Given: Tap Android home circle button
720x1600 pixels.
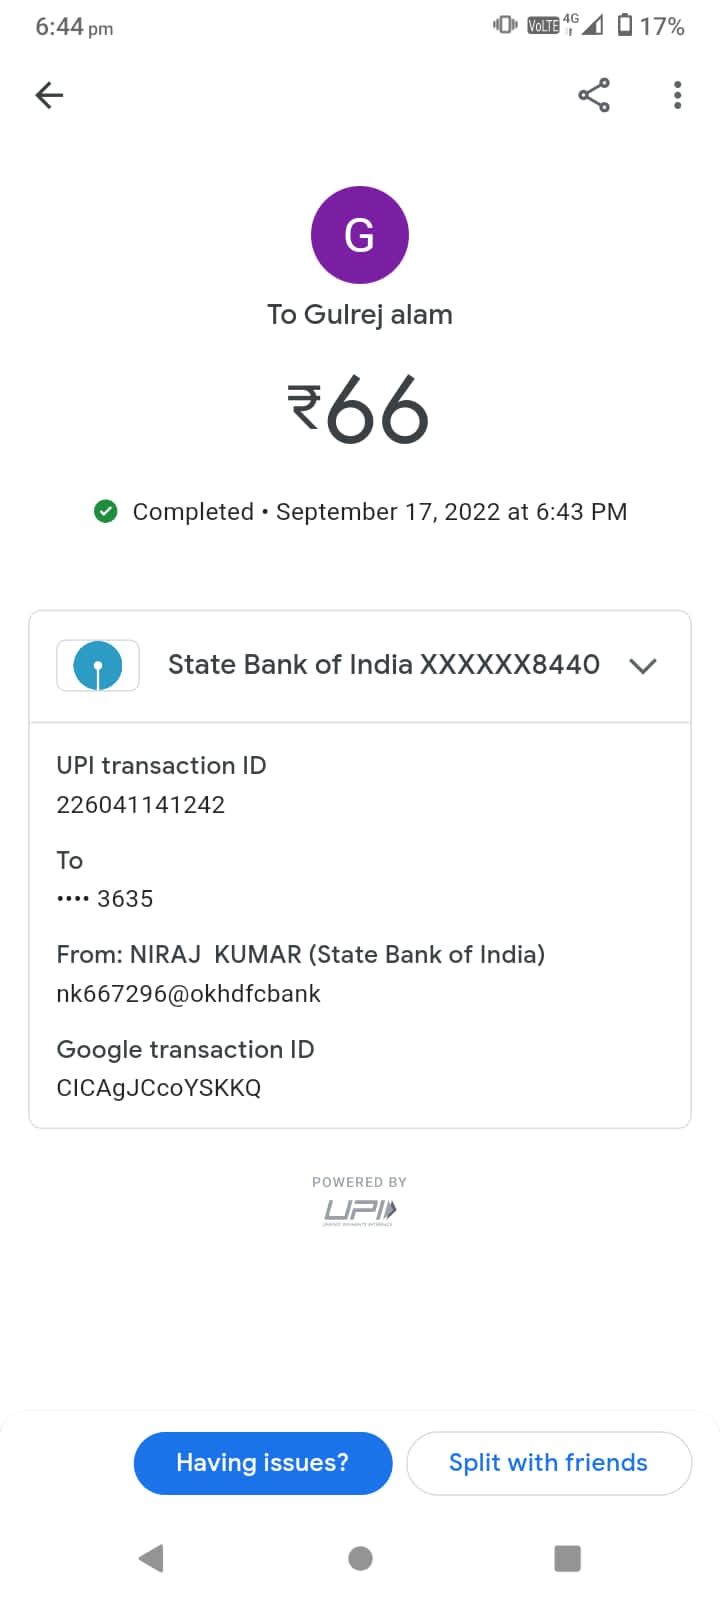Looking at the screenshot, I should click(x=360, y=1557).
